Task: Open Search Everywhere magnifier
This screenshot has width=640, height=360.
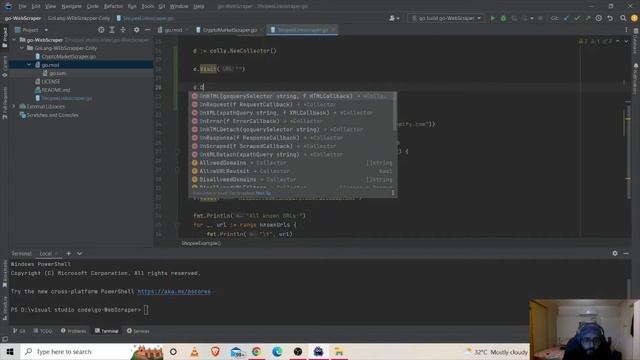Action: pos(623,18)
